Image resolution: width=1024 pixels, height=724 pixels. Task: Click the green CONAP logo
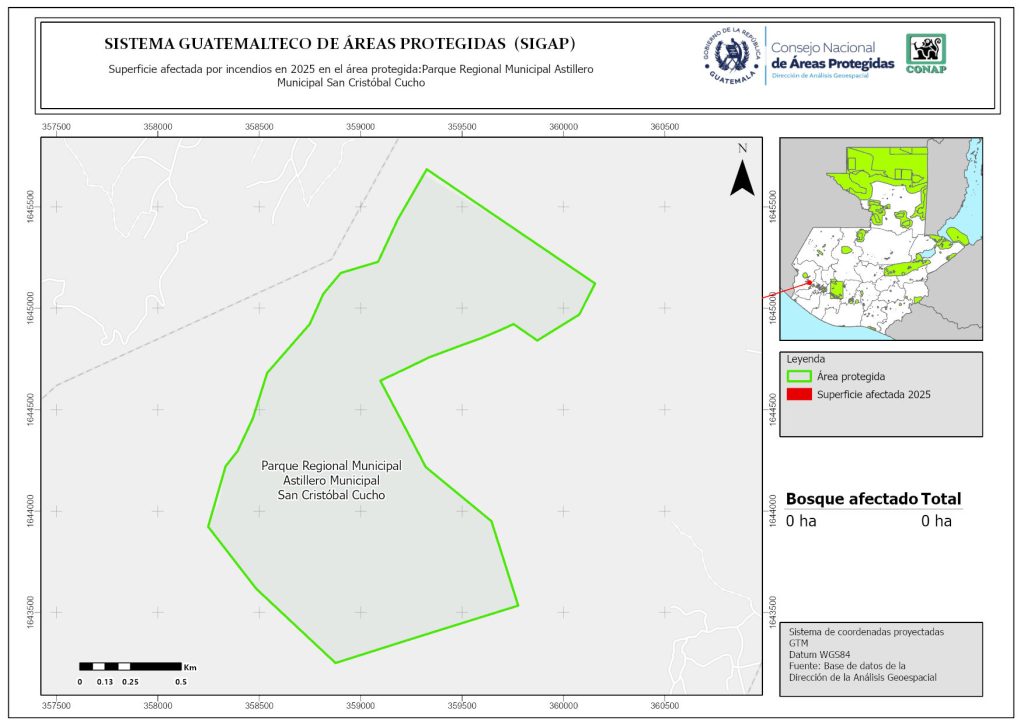925,54
